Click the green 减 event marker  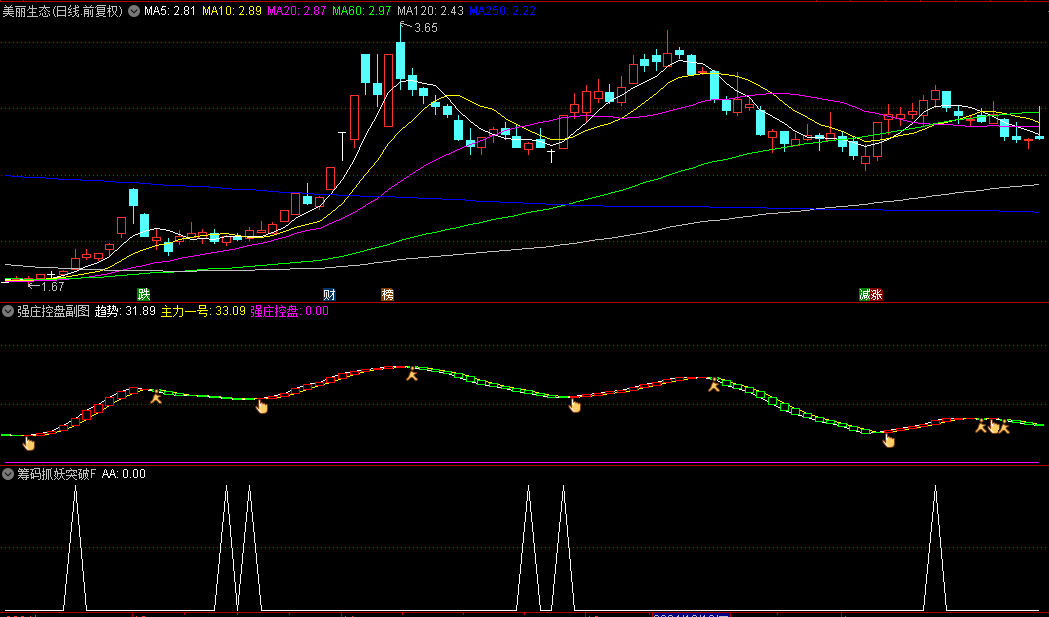[865, 294]
